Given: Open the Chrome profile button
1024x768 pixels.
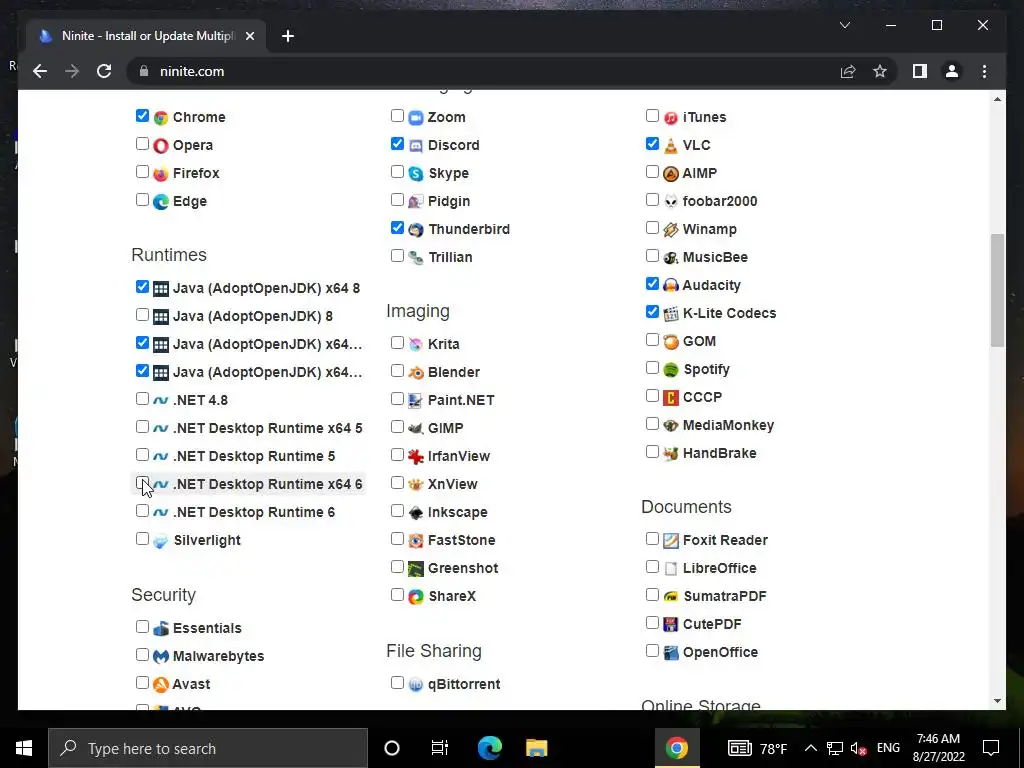Looking at the screenshot, I should click(952, 71).
